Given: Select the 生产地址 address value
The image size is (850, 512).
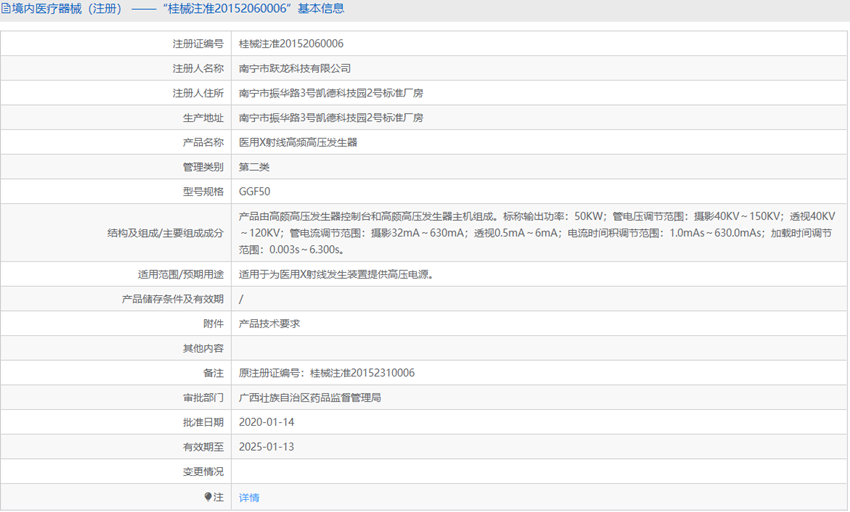Looking at the screenshot, I should click(x=331, y=118).
